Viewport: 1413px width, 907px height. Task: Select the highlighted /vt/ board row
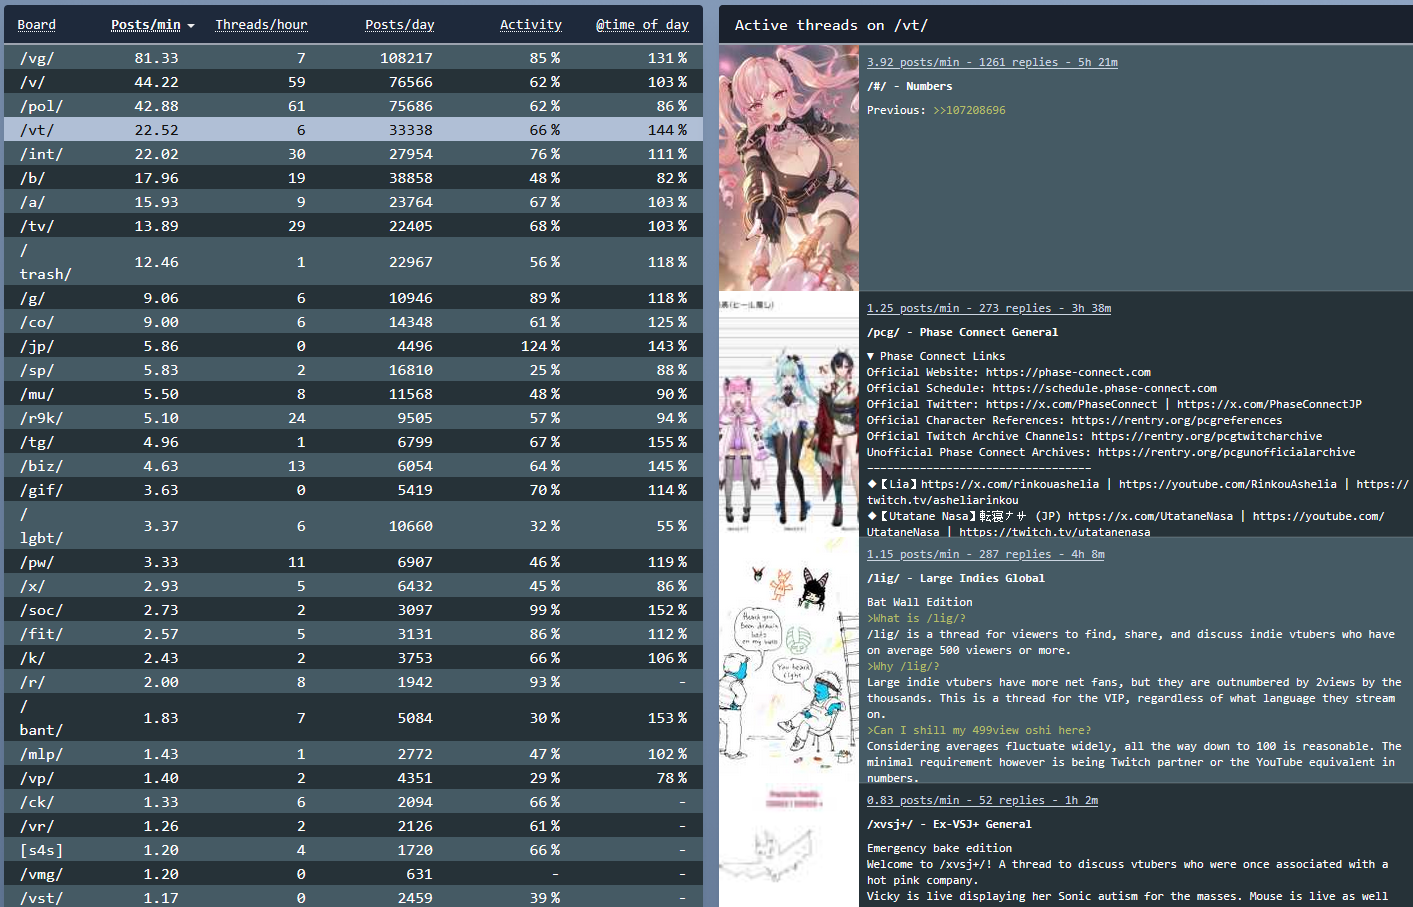(x=353, y=130)
